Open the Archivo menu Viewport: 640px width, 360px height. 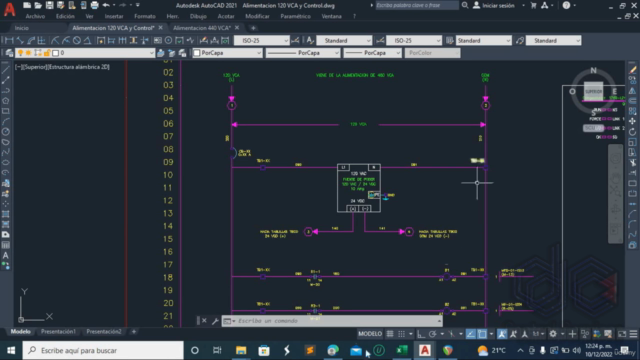click(35, 16)
